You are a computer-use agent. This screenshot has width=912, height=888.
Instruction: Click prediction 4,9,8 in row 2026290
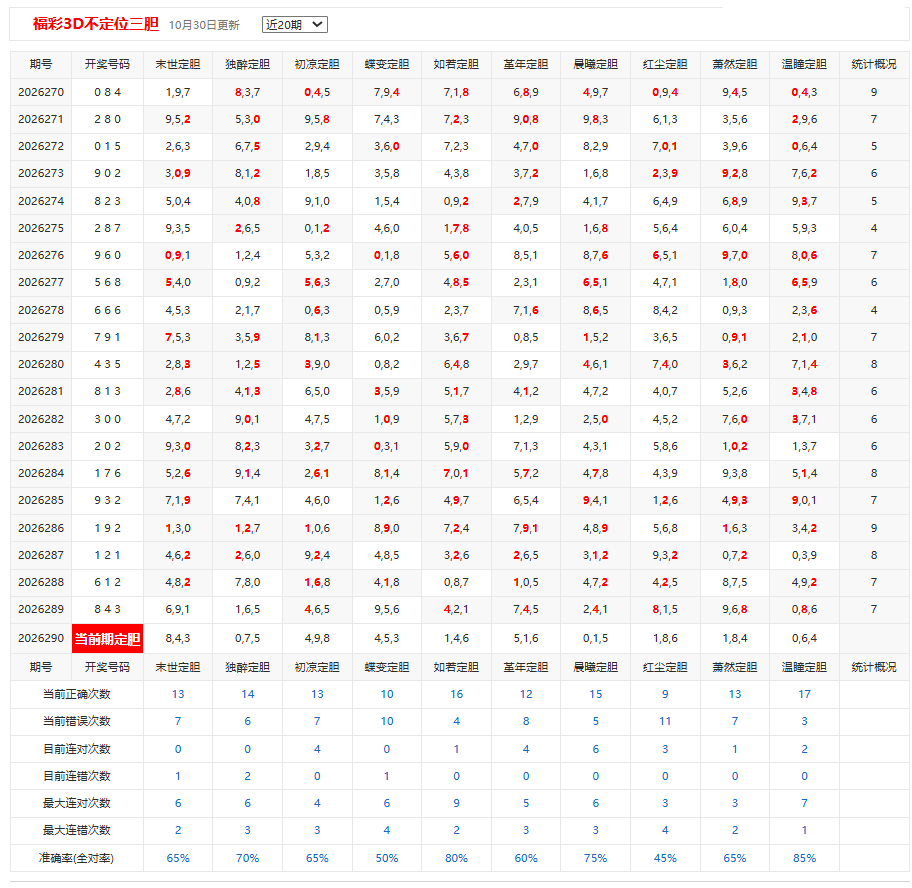tap(317, 638)
